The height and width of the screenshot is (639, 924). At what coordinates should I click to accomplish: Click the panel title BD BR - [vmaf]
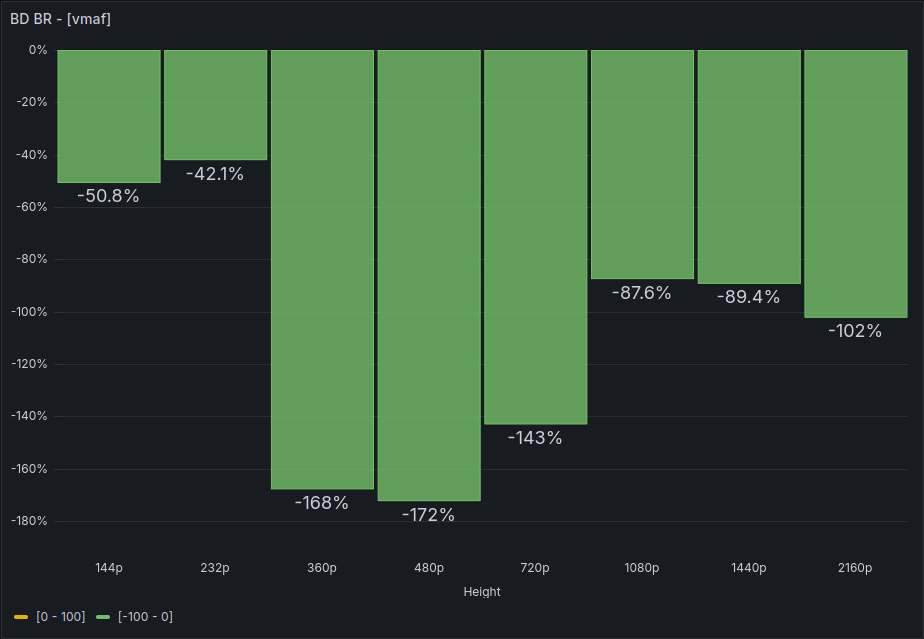(60, 18)
